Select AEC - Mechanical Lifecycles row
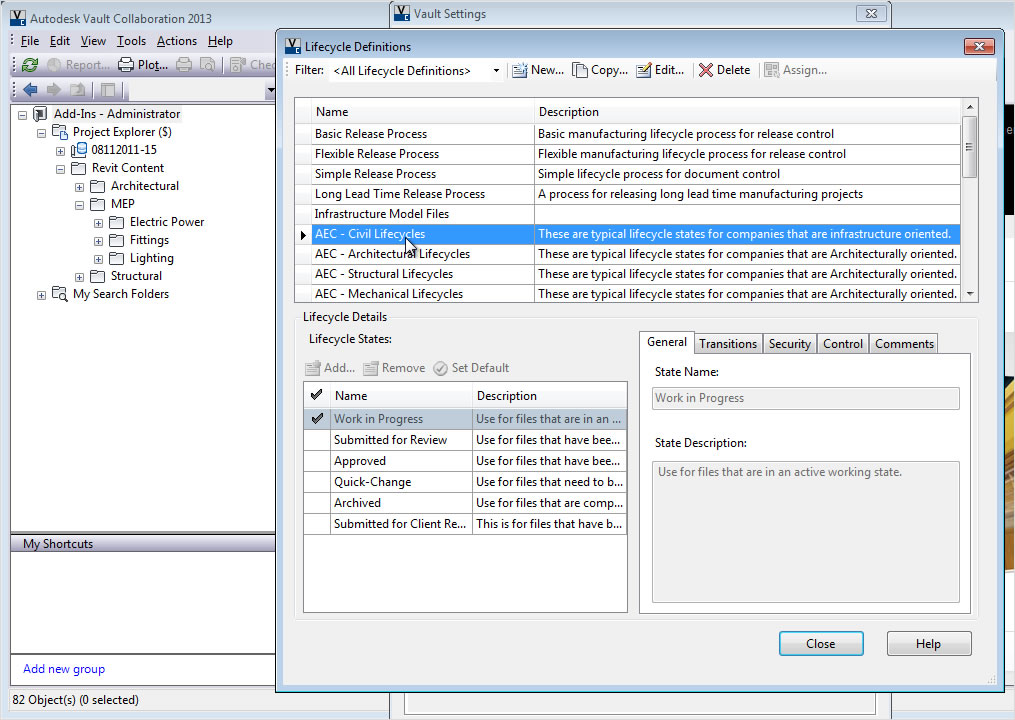Viewport: 1015px width, 720px height. (627, 294)
